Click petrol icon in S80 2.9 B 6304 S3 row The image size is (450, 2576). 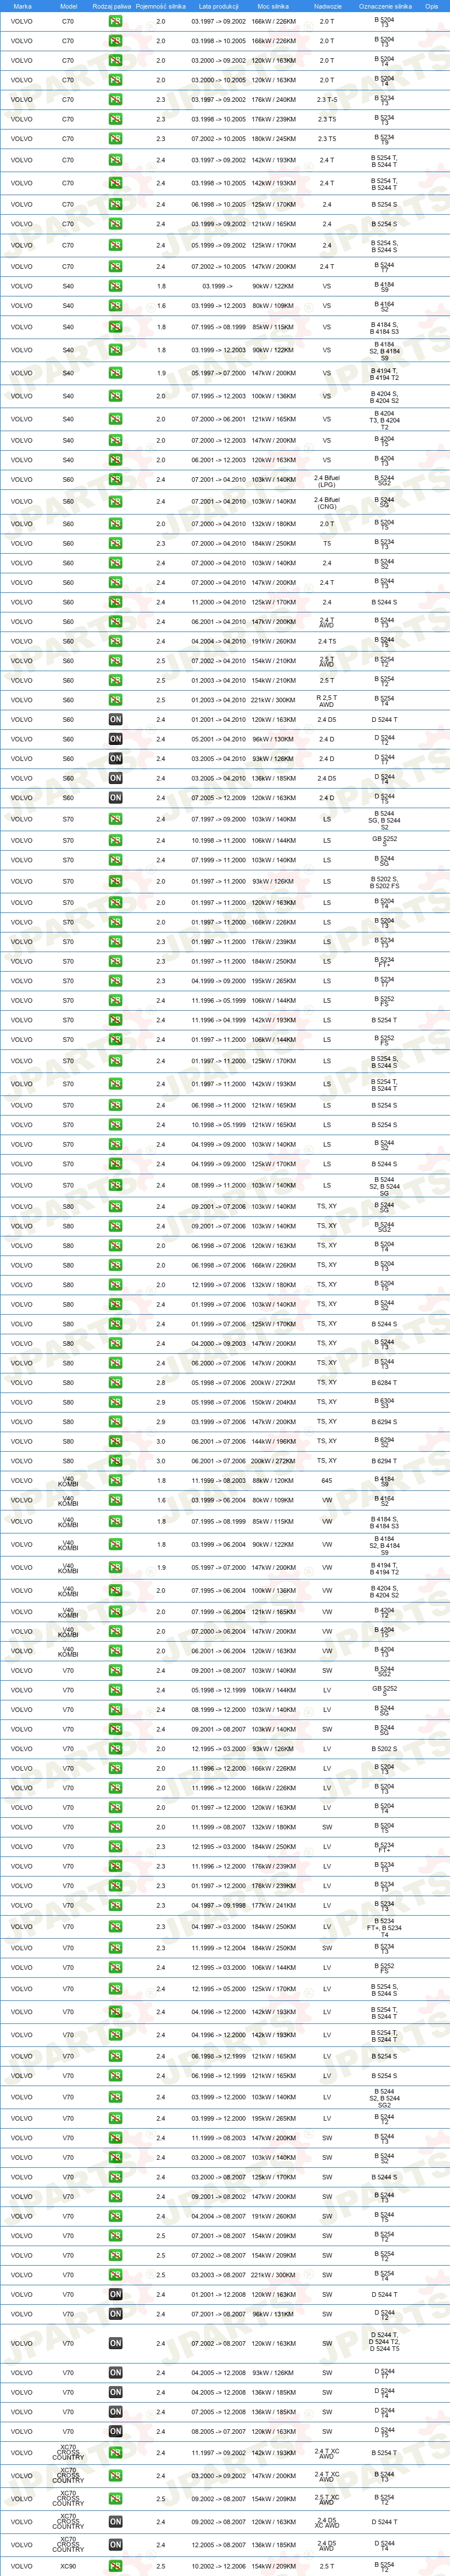pyautogui.click(x=116, y=1402)
